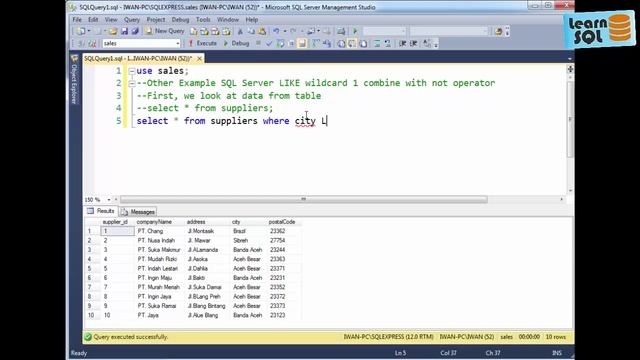640x360 pixels.
Task: Click the Execute button
Action: [202, 43]
